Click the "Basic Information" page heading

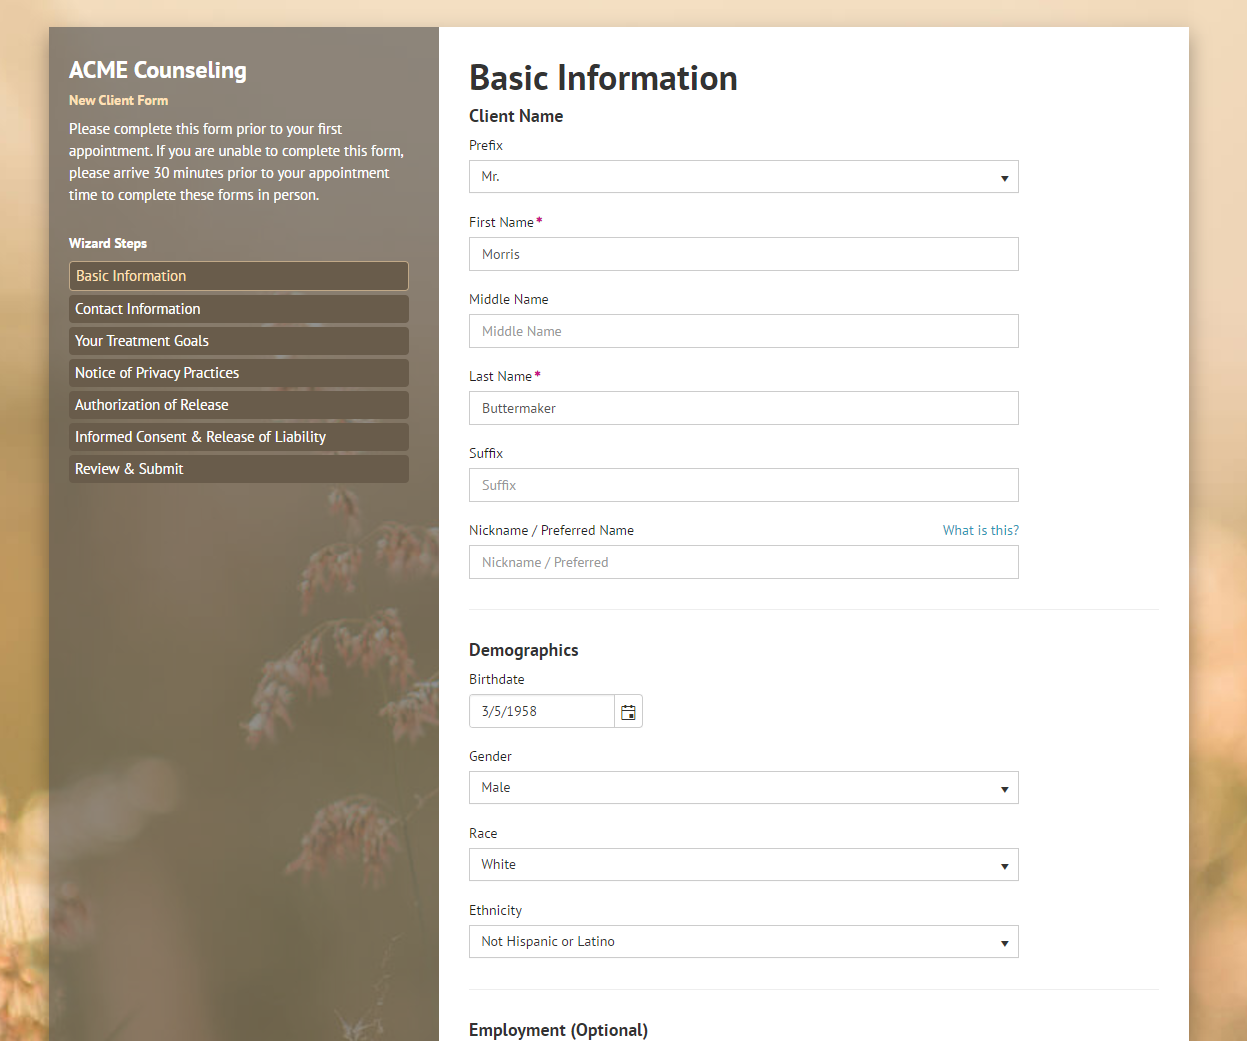tap(603, 78)
